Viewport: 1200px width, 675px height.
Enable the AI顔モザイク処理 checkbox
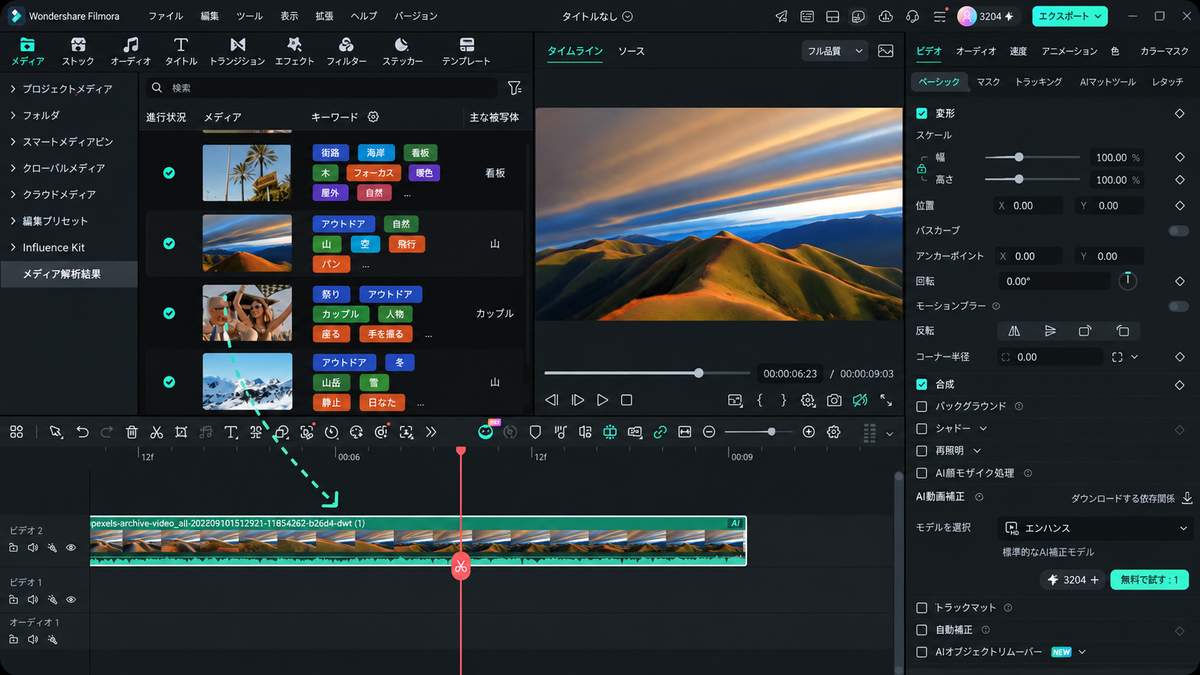tap(922, 473)
